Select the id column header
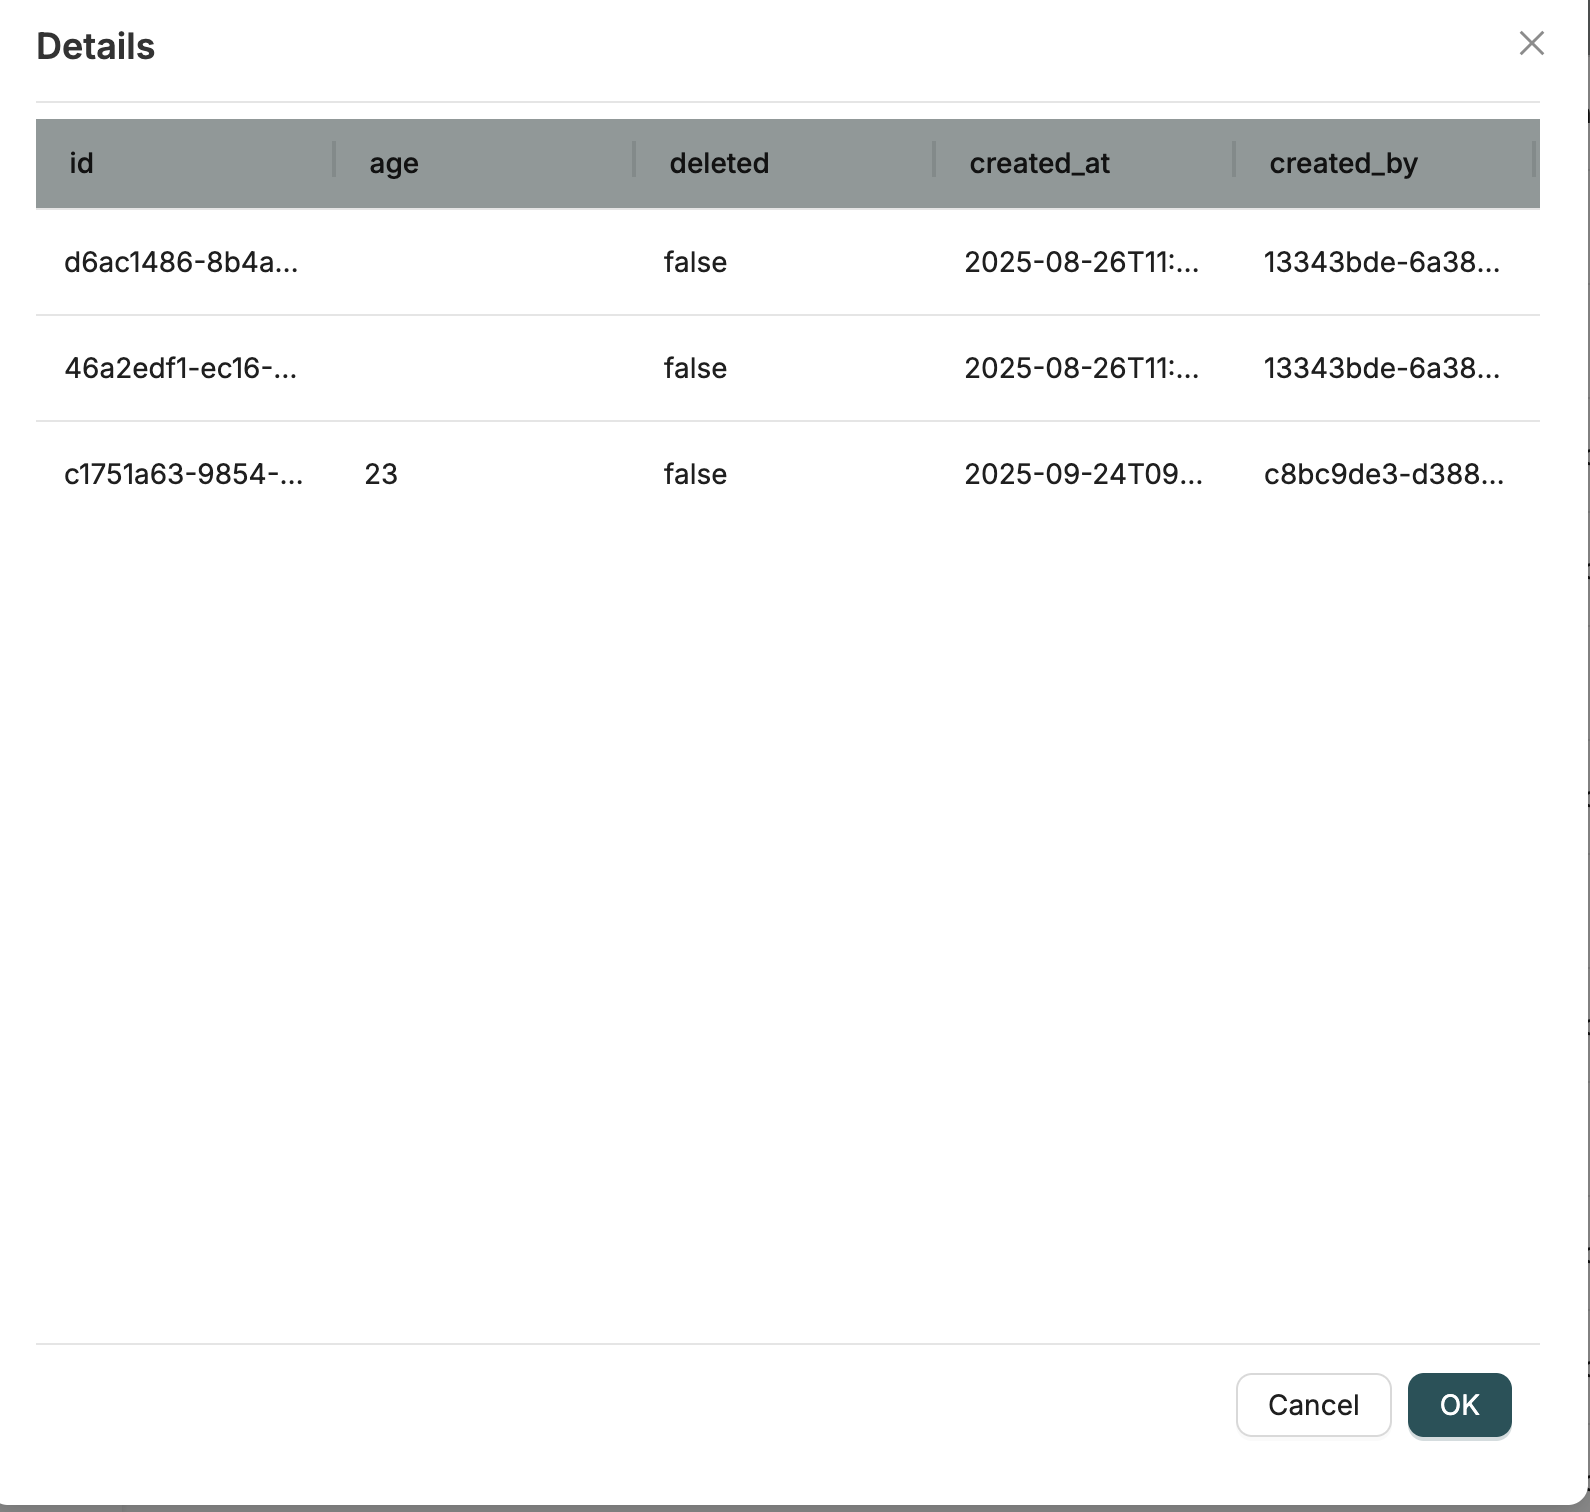This screenshot has width=1590, height=1512. [x=185, y=163]
